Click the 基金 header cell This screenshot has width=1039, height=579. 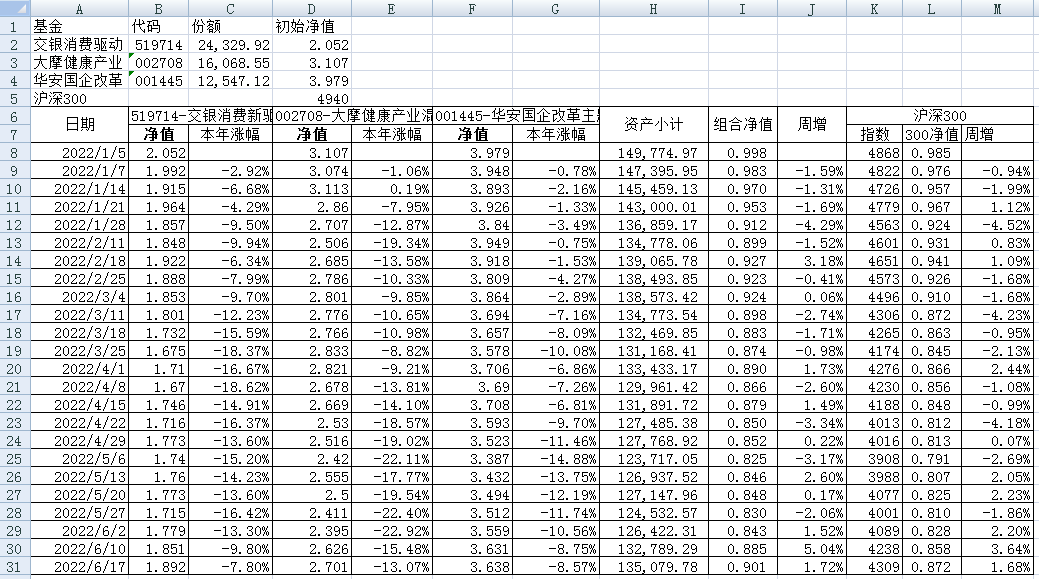coord(79,26)
